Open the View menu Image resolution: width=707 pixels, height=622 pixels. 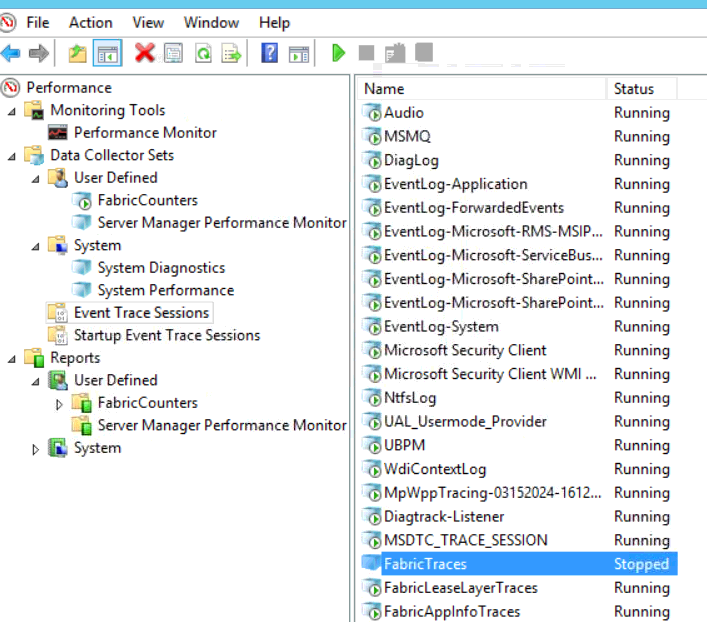pos(148,23)
